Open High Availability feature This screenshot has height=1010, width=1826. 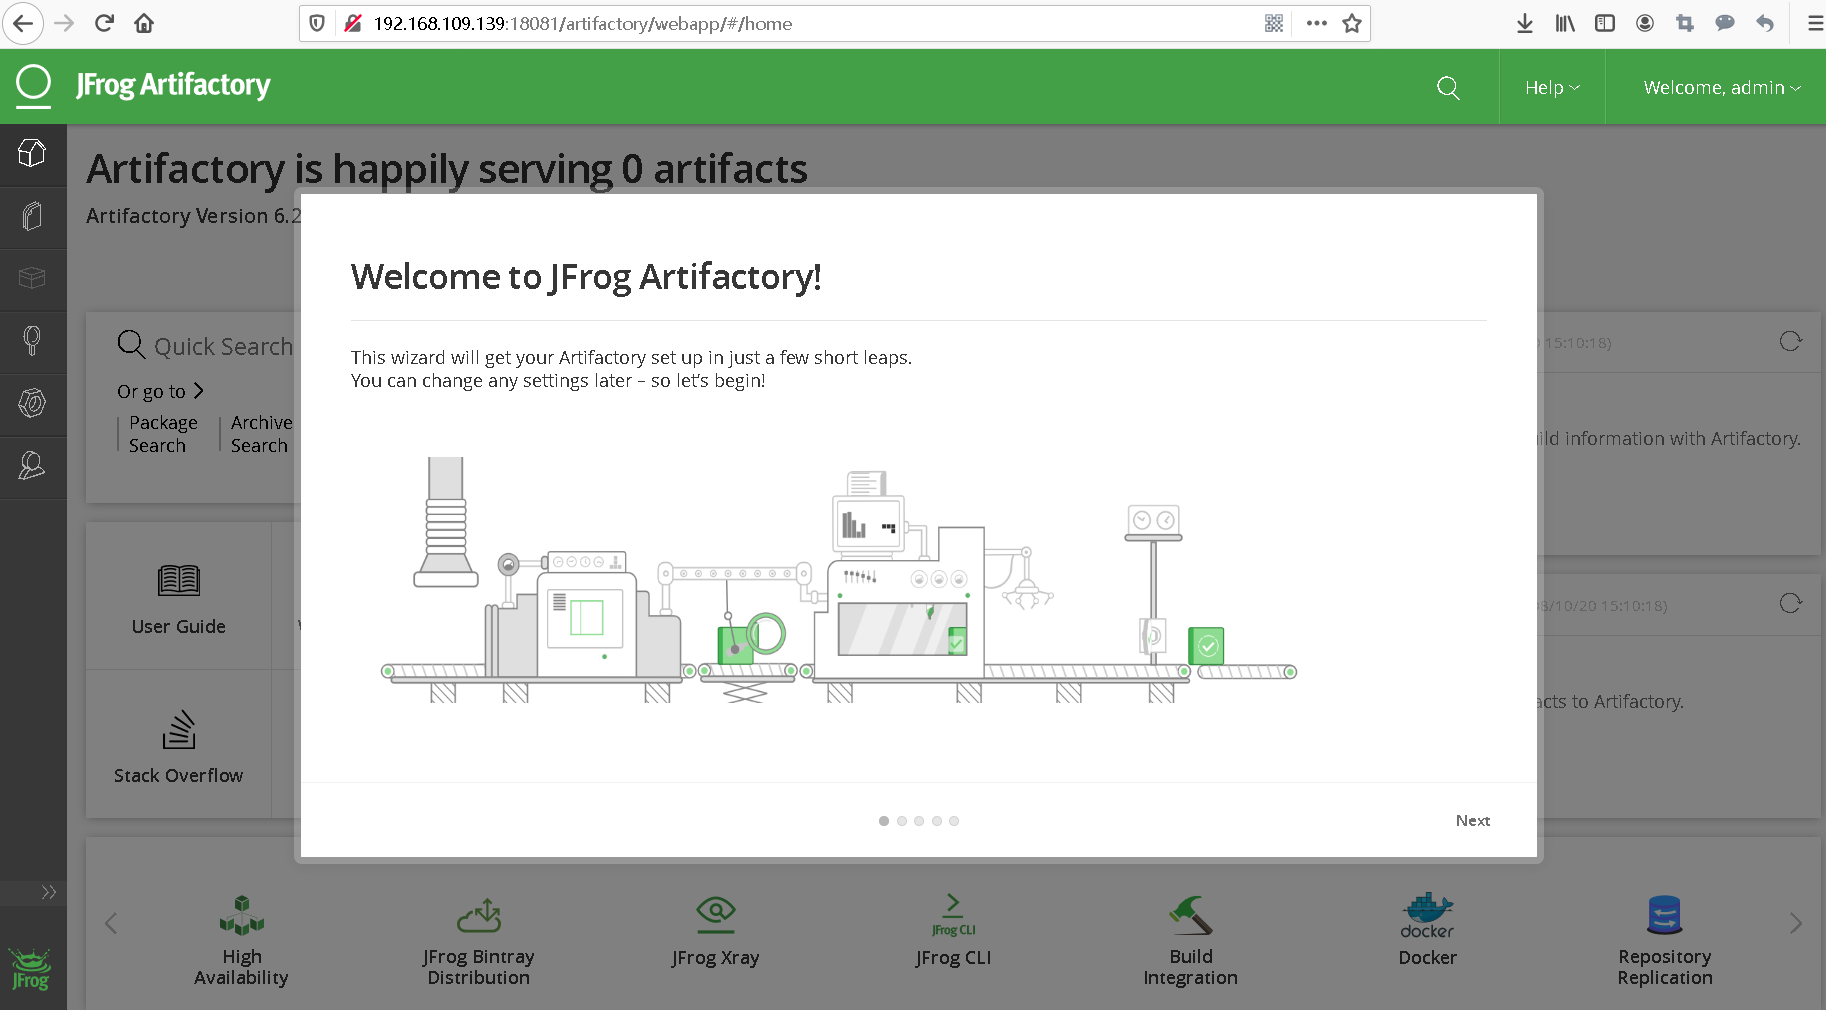click(241, 940)
